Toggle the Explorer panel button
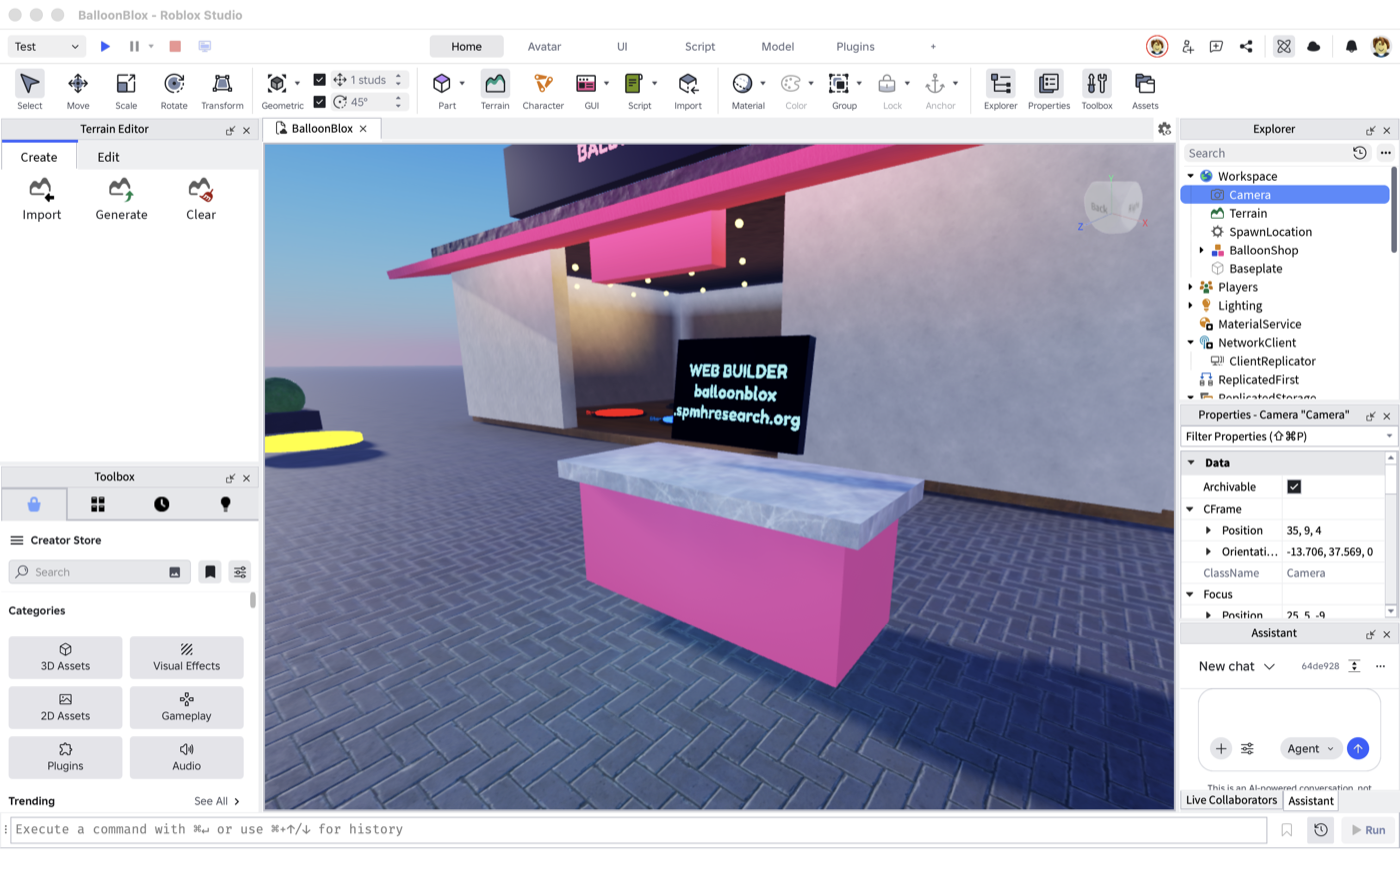This screenshot has width=1400, height=878. click(x=1000, y=90)
